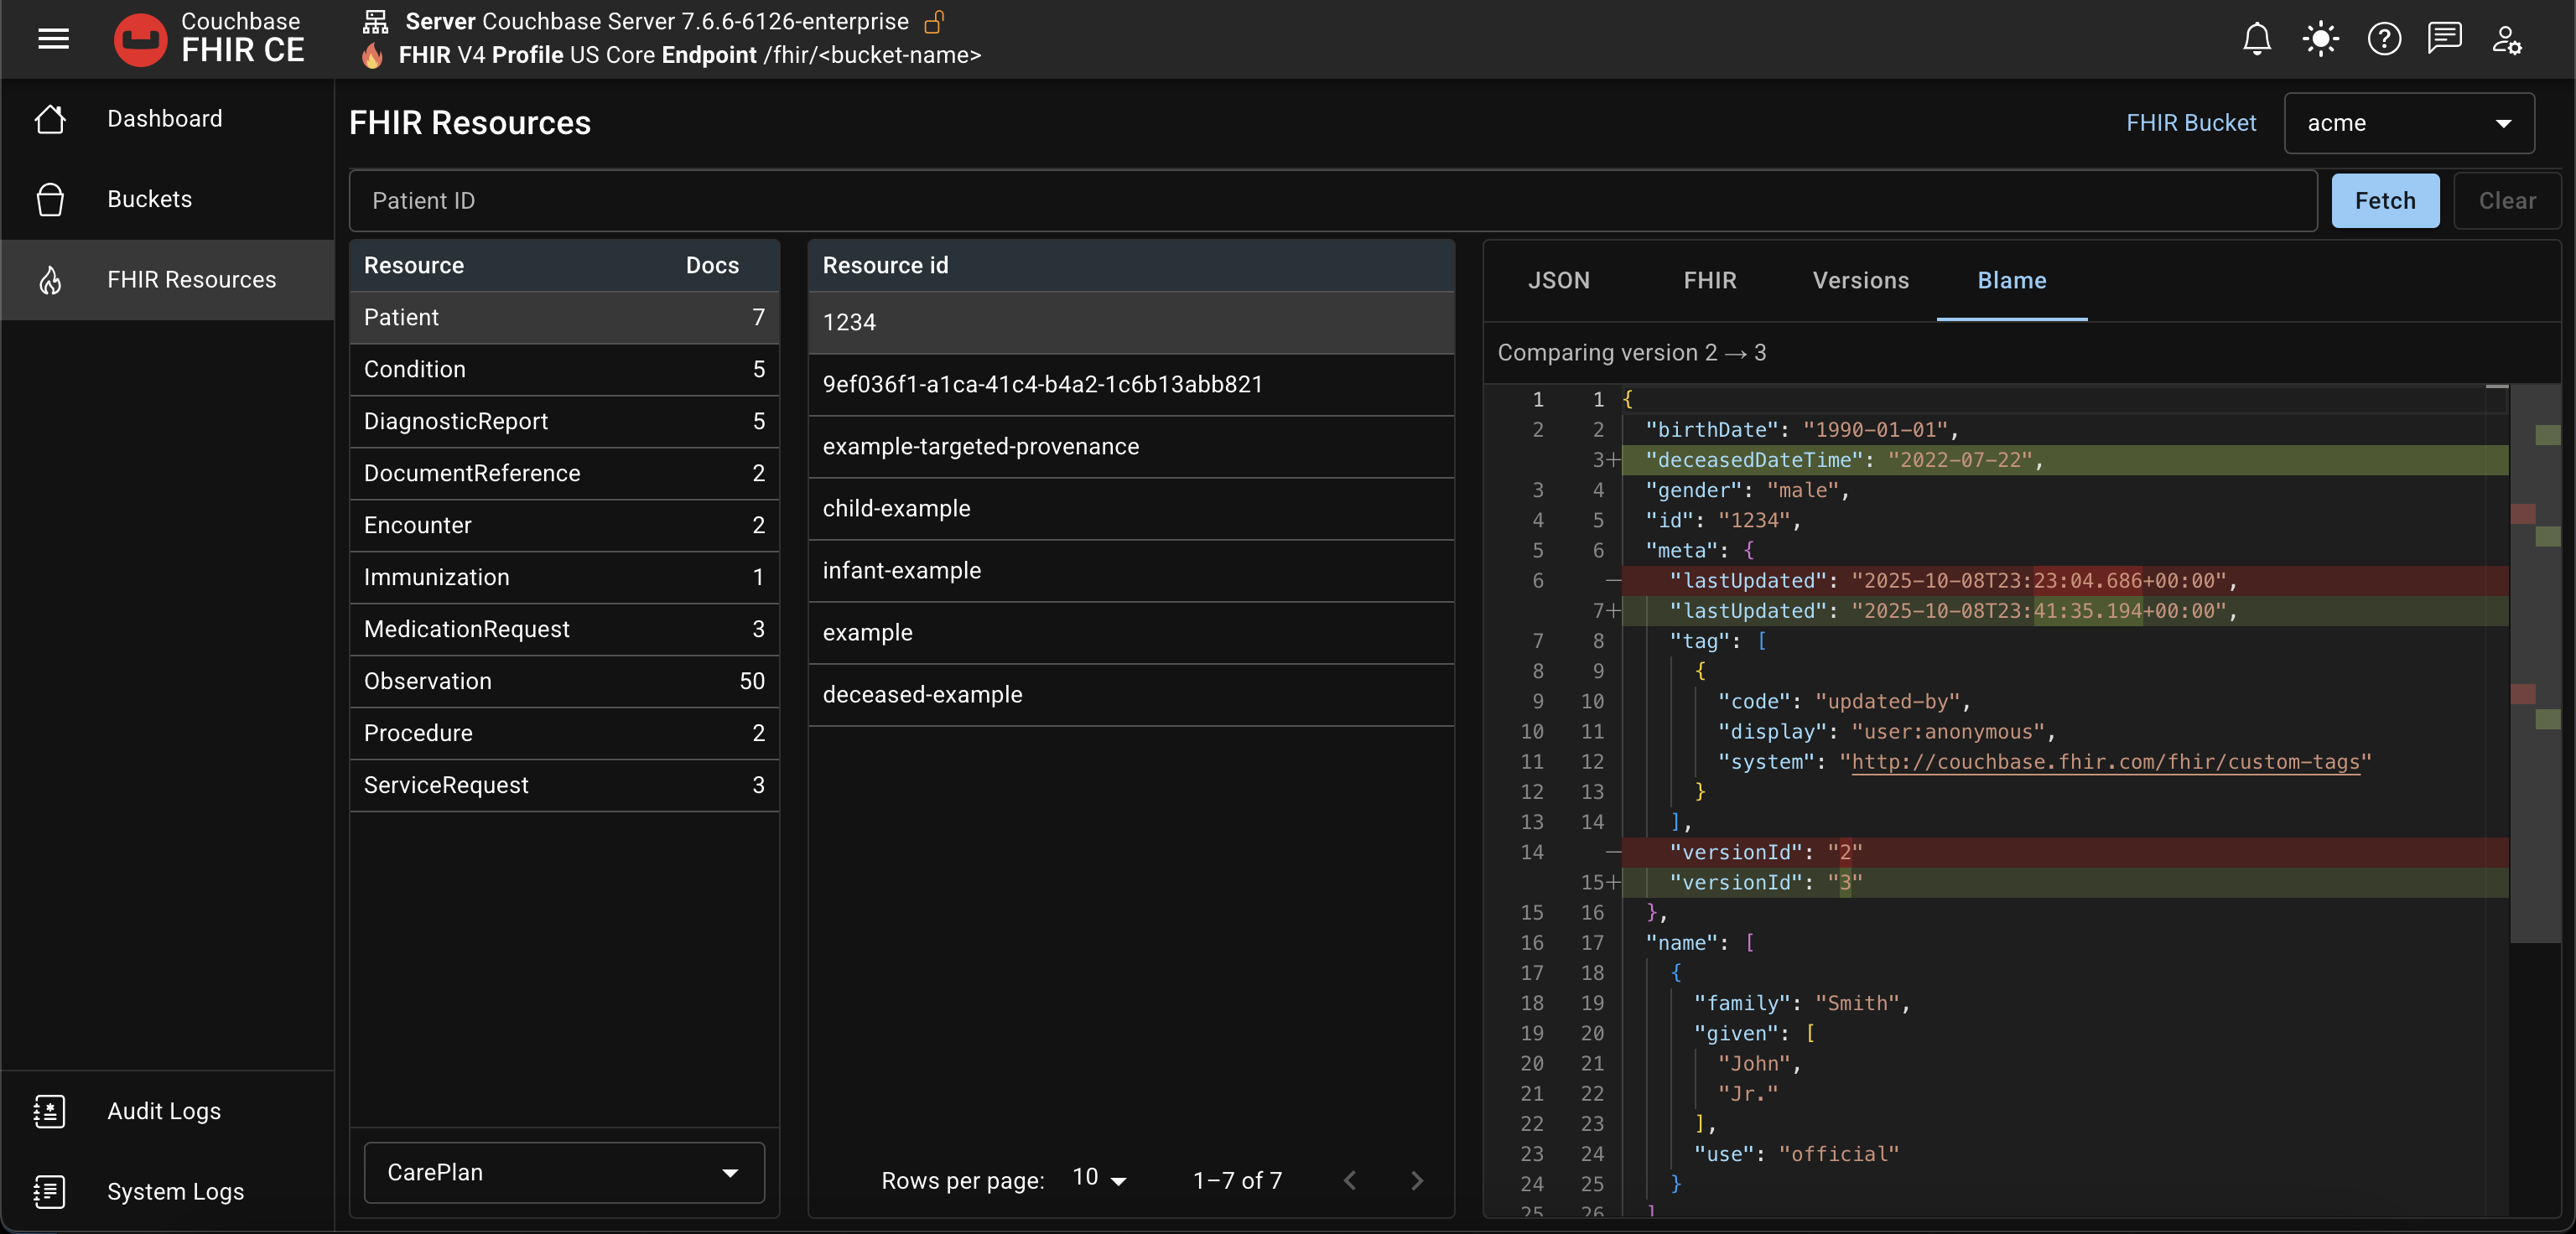The height and width of the screenshot is (1234, 2576).
Task: Expand the FHIR Bucket acme dropdown
Action: (x=2408, y=123)
